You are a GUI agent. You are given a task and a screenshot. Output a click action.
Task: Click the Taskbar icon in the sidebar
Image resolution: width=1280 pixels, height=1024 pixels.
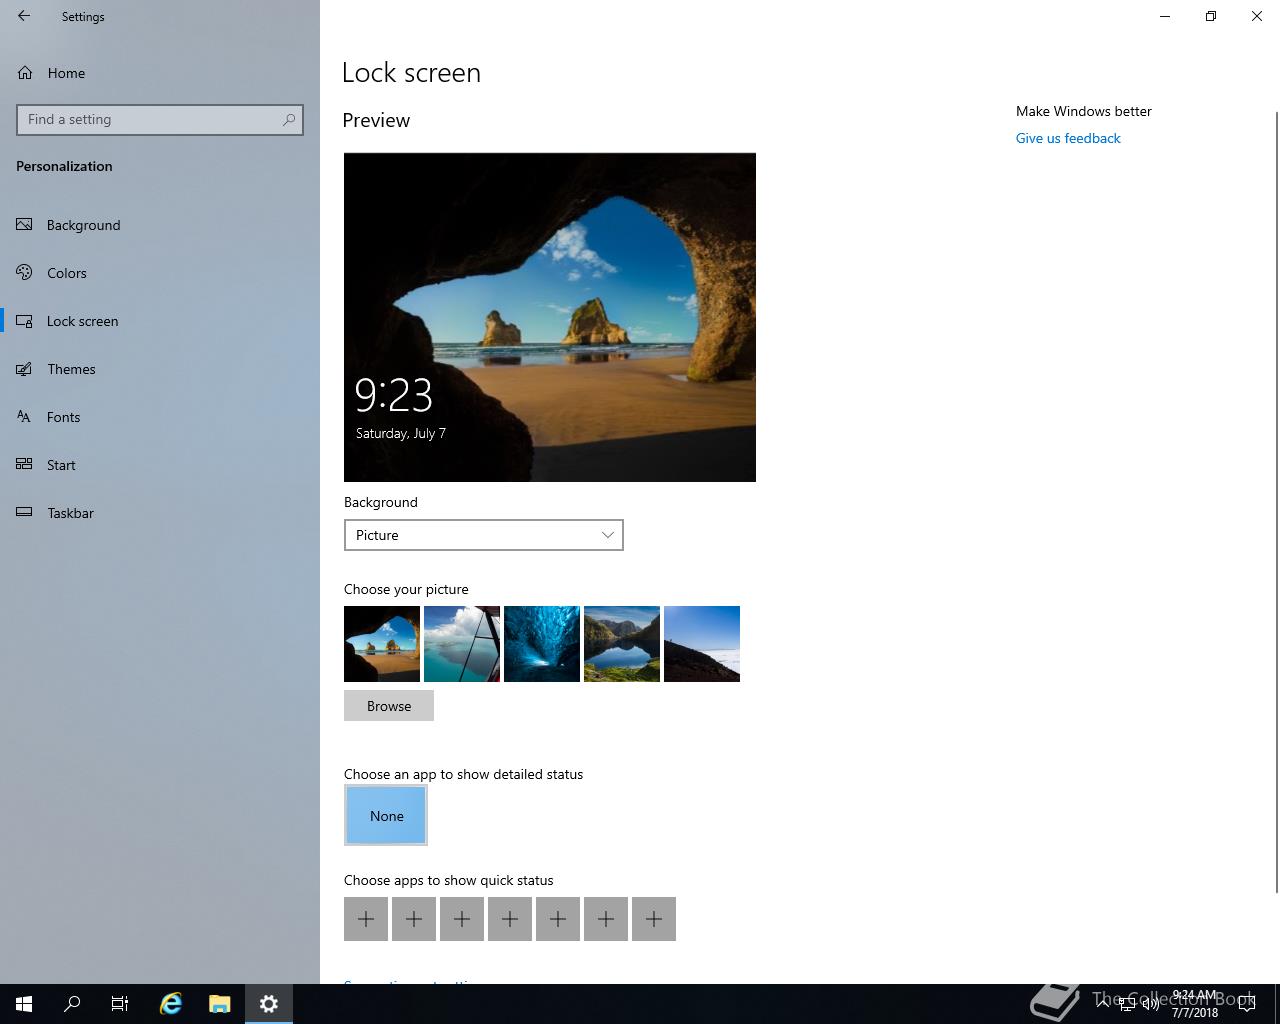[x=25, y=512]
